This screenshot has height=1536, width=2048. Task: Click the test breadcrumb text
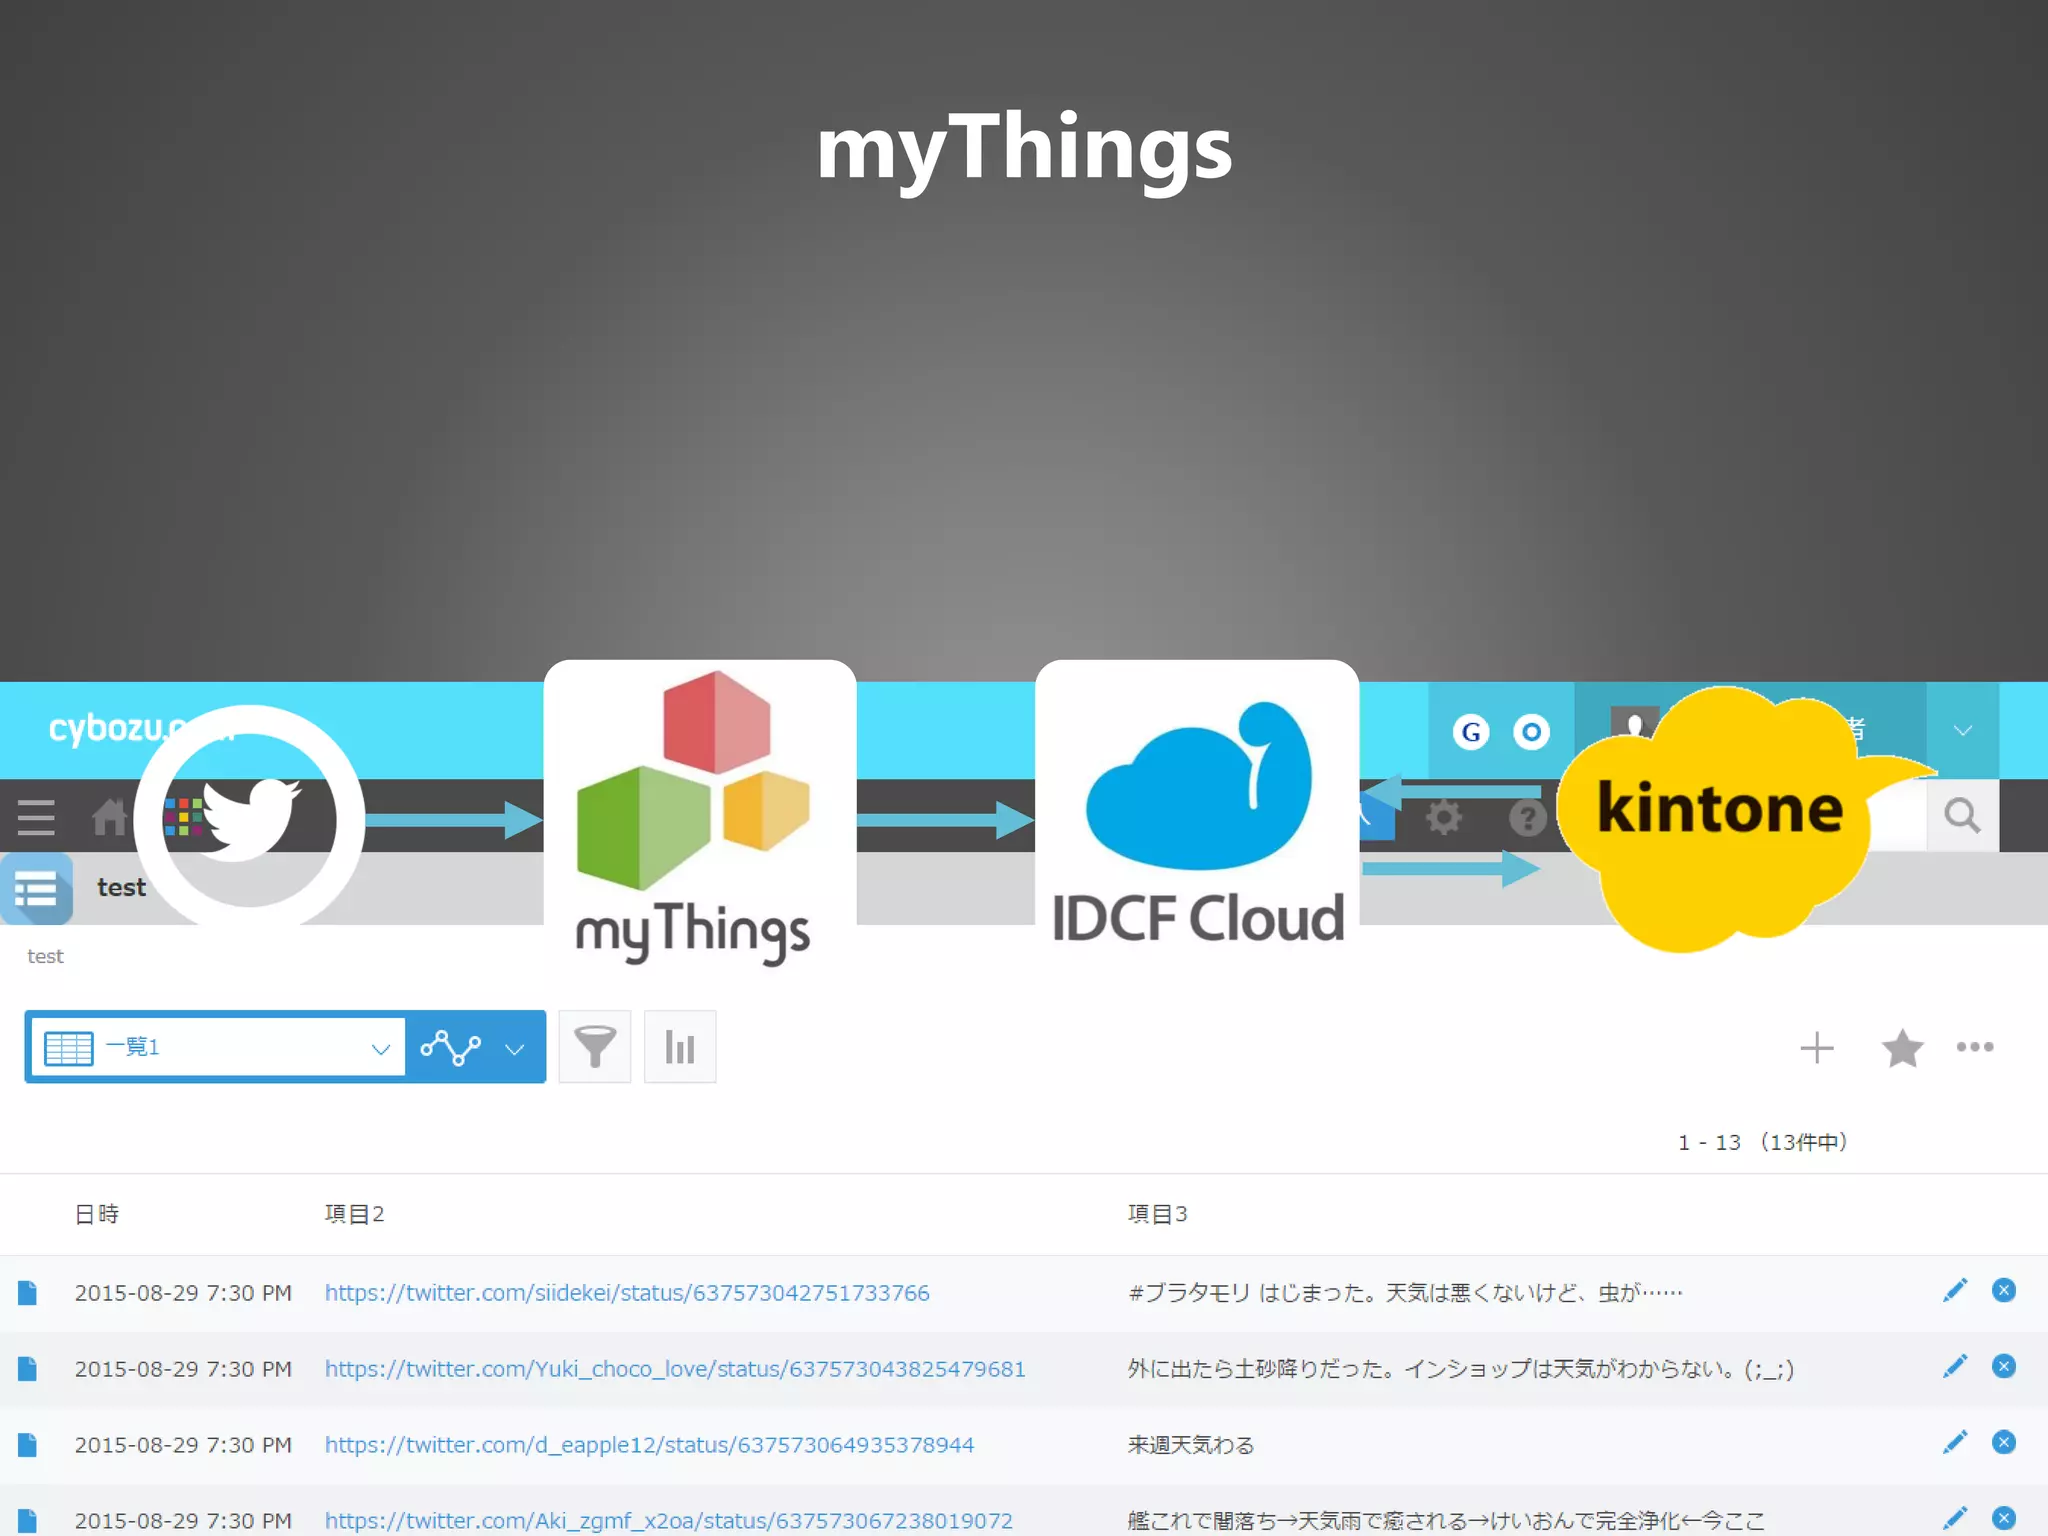[x=45, y=956]
